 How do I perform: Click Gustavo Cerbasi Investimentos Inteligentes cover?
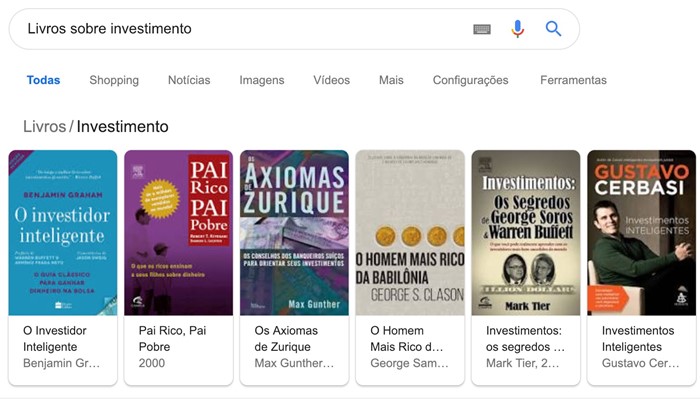click(641, 232)
